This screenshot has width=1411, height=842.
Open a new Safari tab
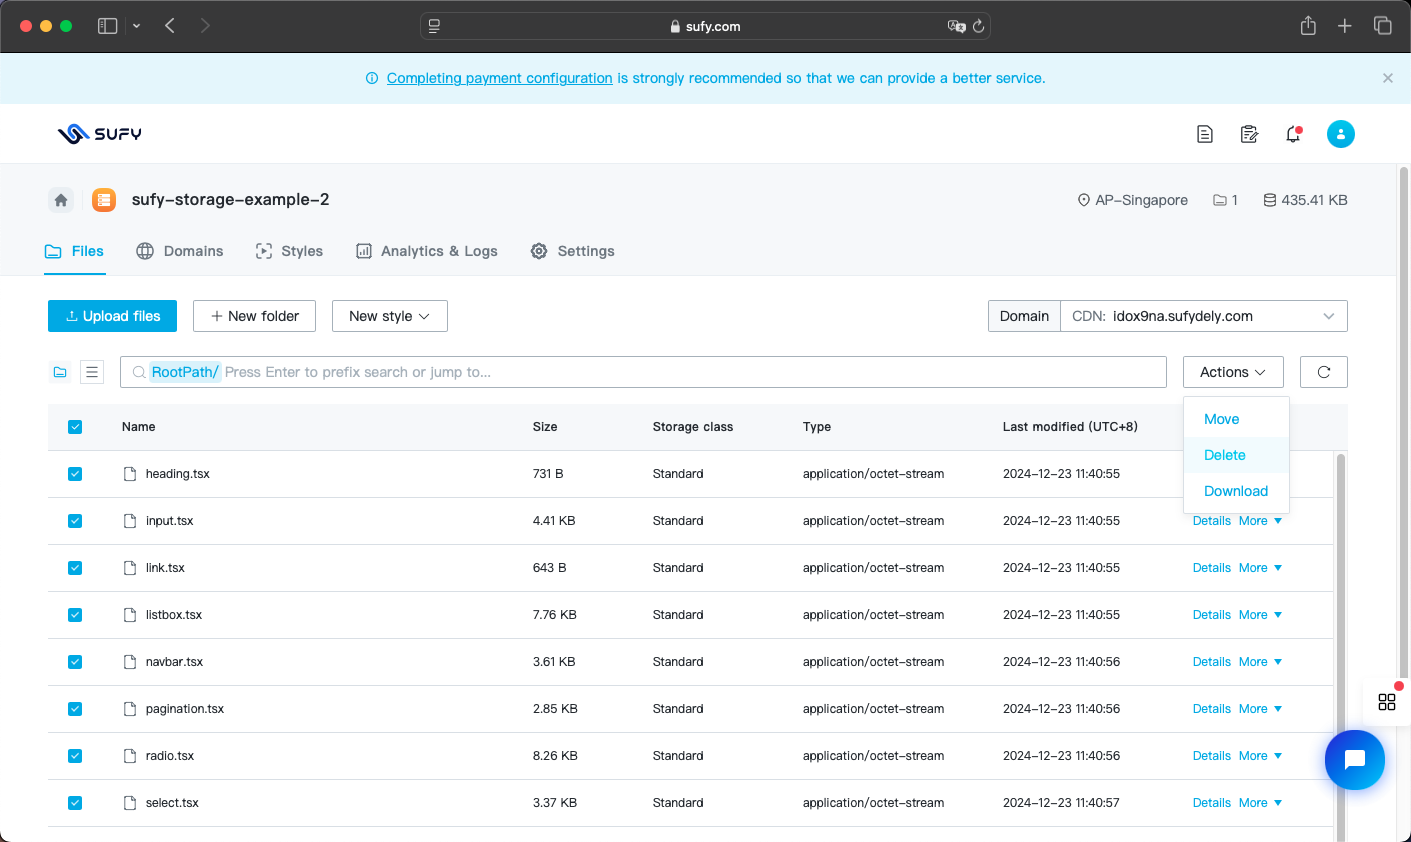1345,26
